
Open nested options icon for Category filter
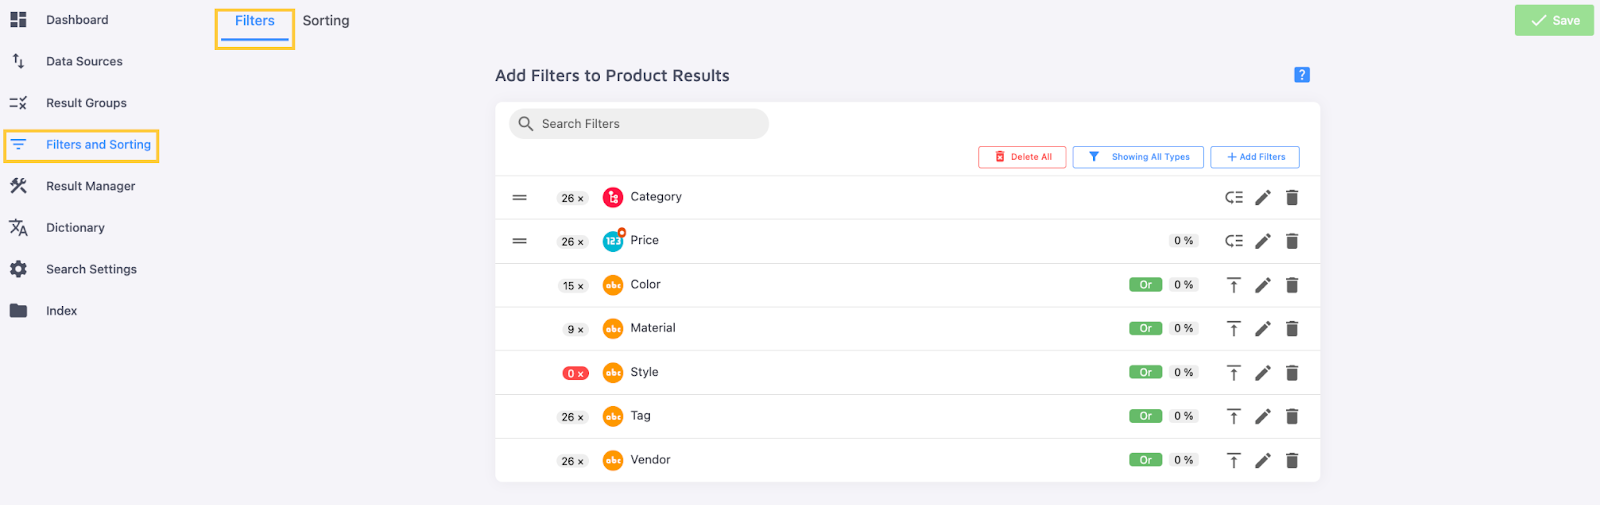(1234, 198)
